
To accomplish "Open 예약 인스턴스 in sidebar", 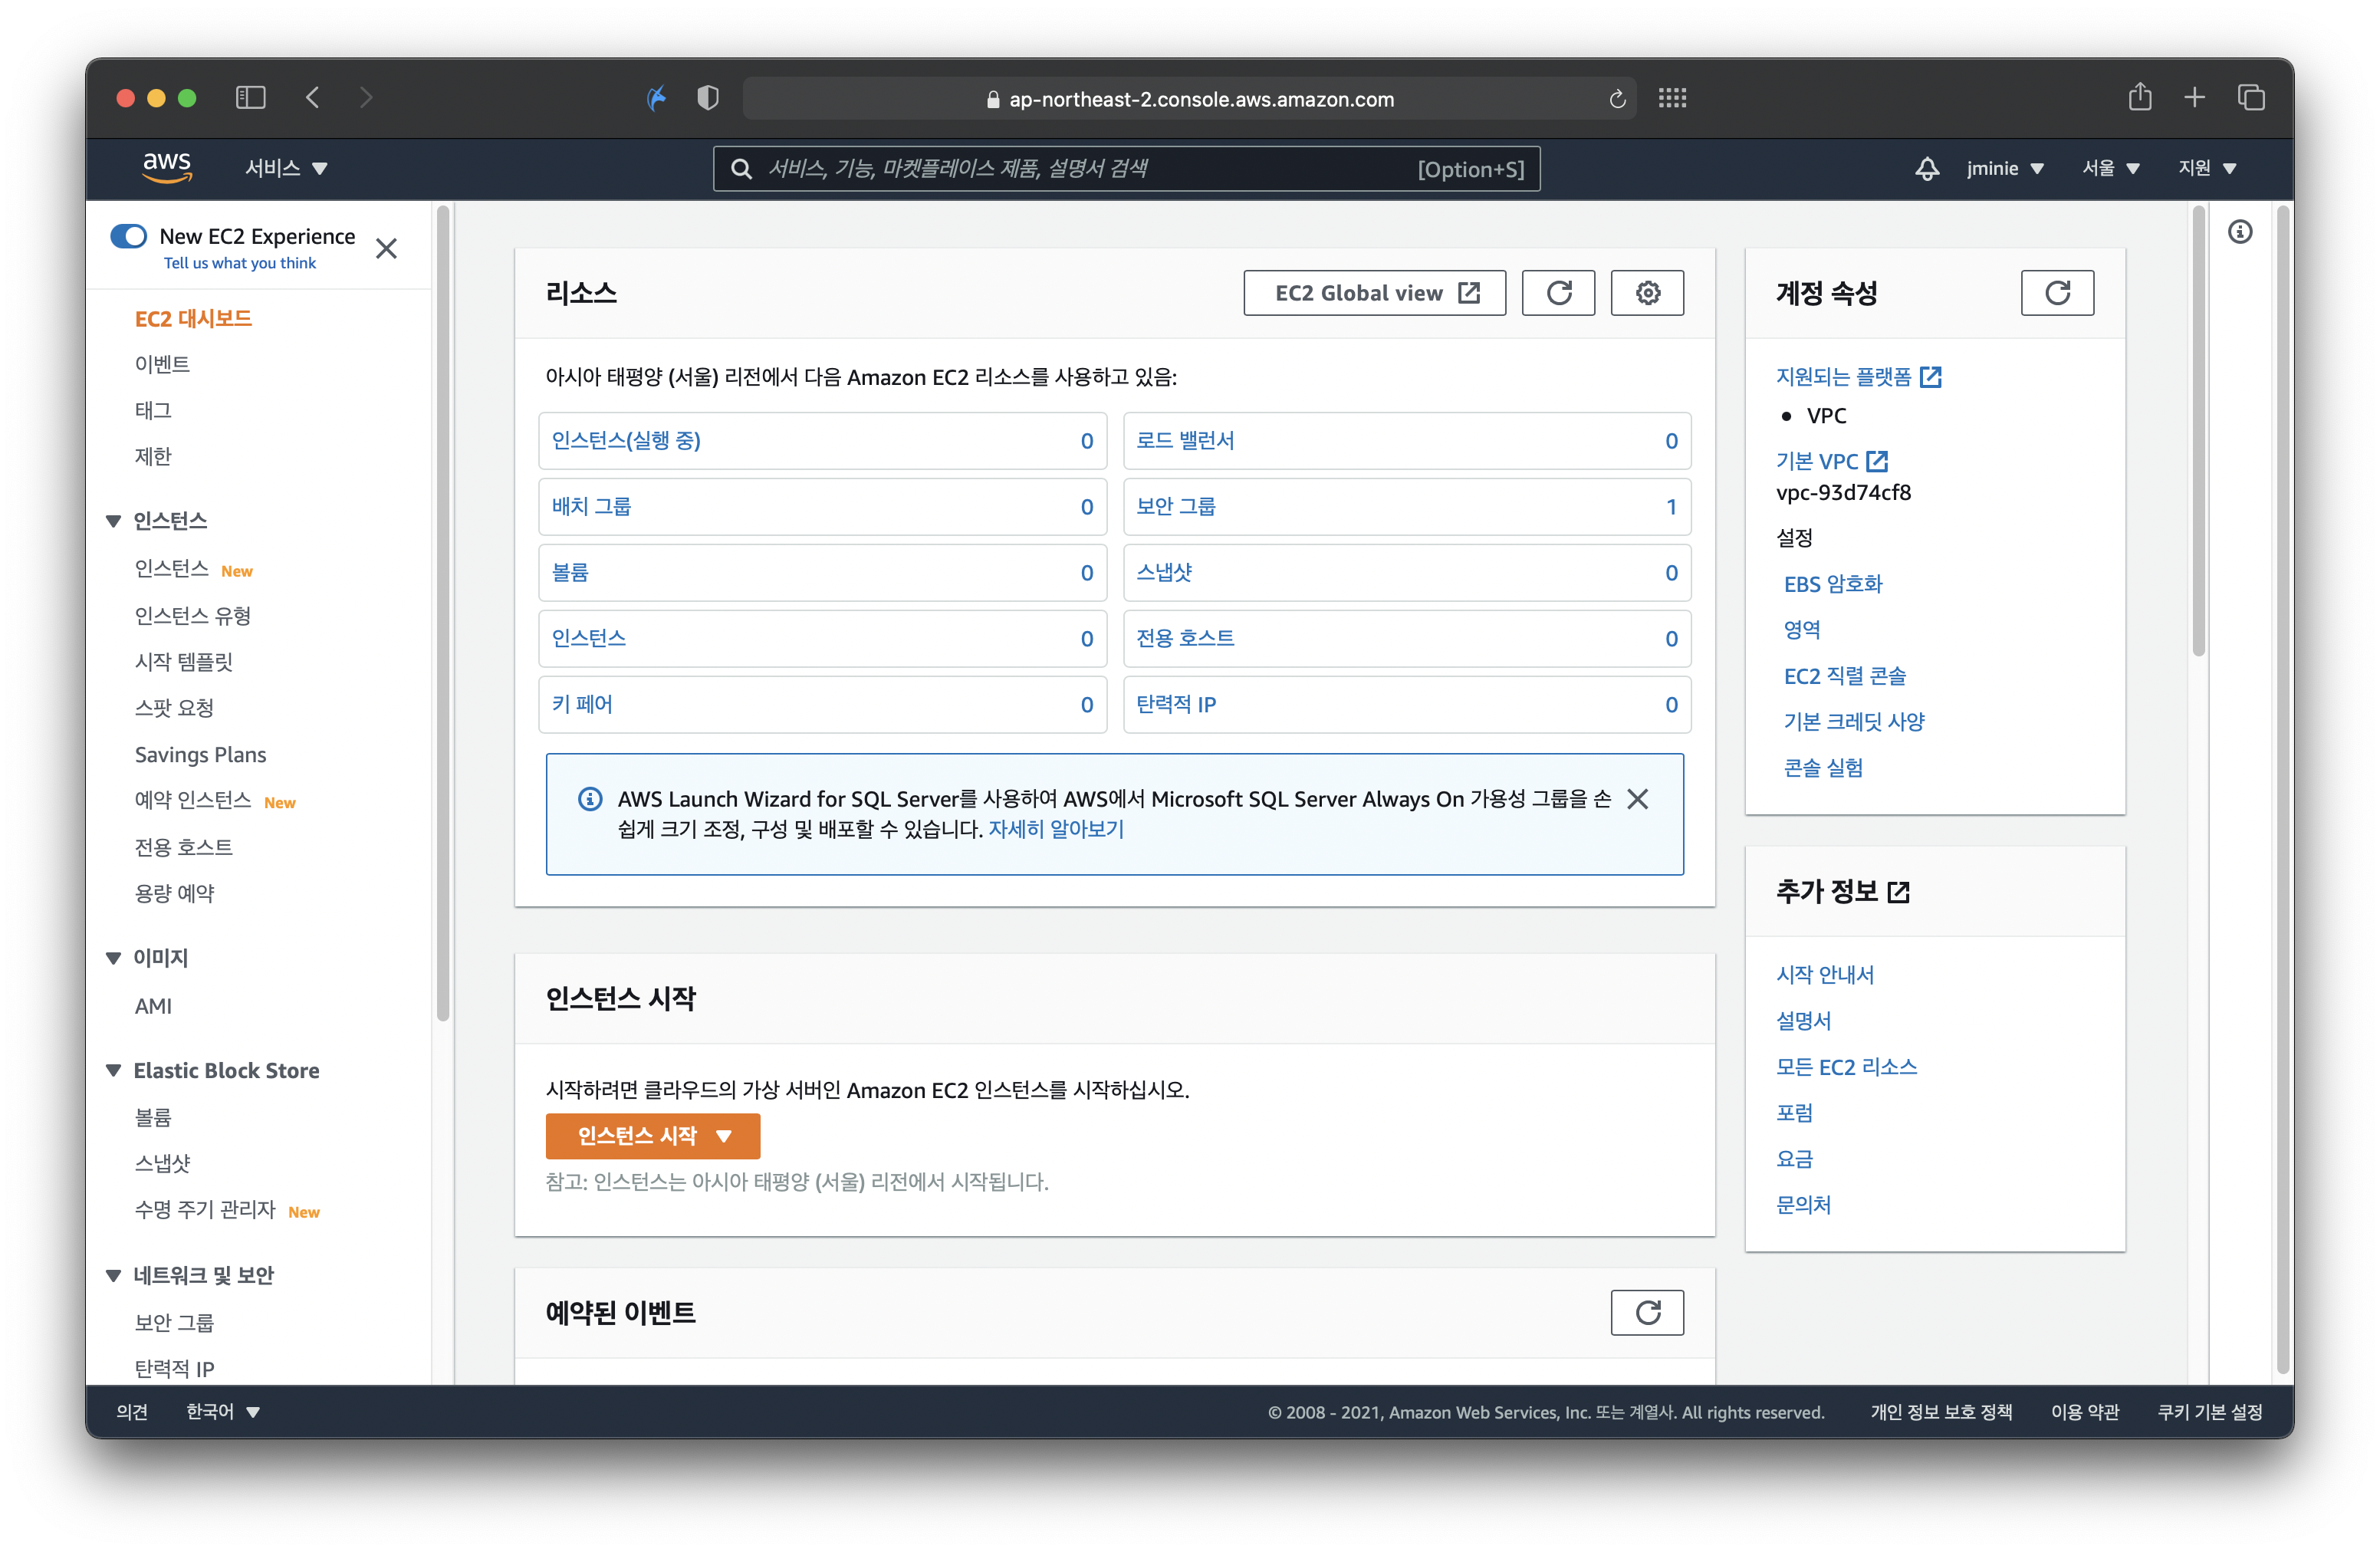I will tap(192, 801).
